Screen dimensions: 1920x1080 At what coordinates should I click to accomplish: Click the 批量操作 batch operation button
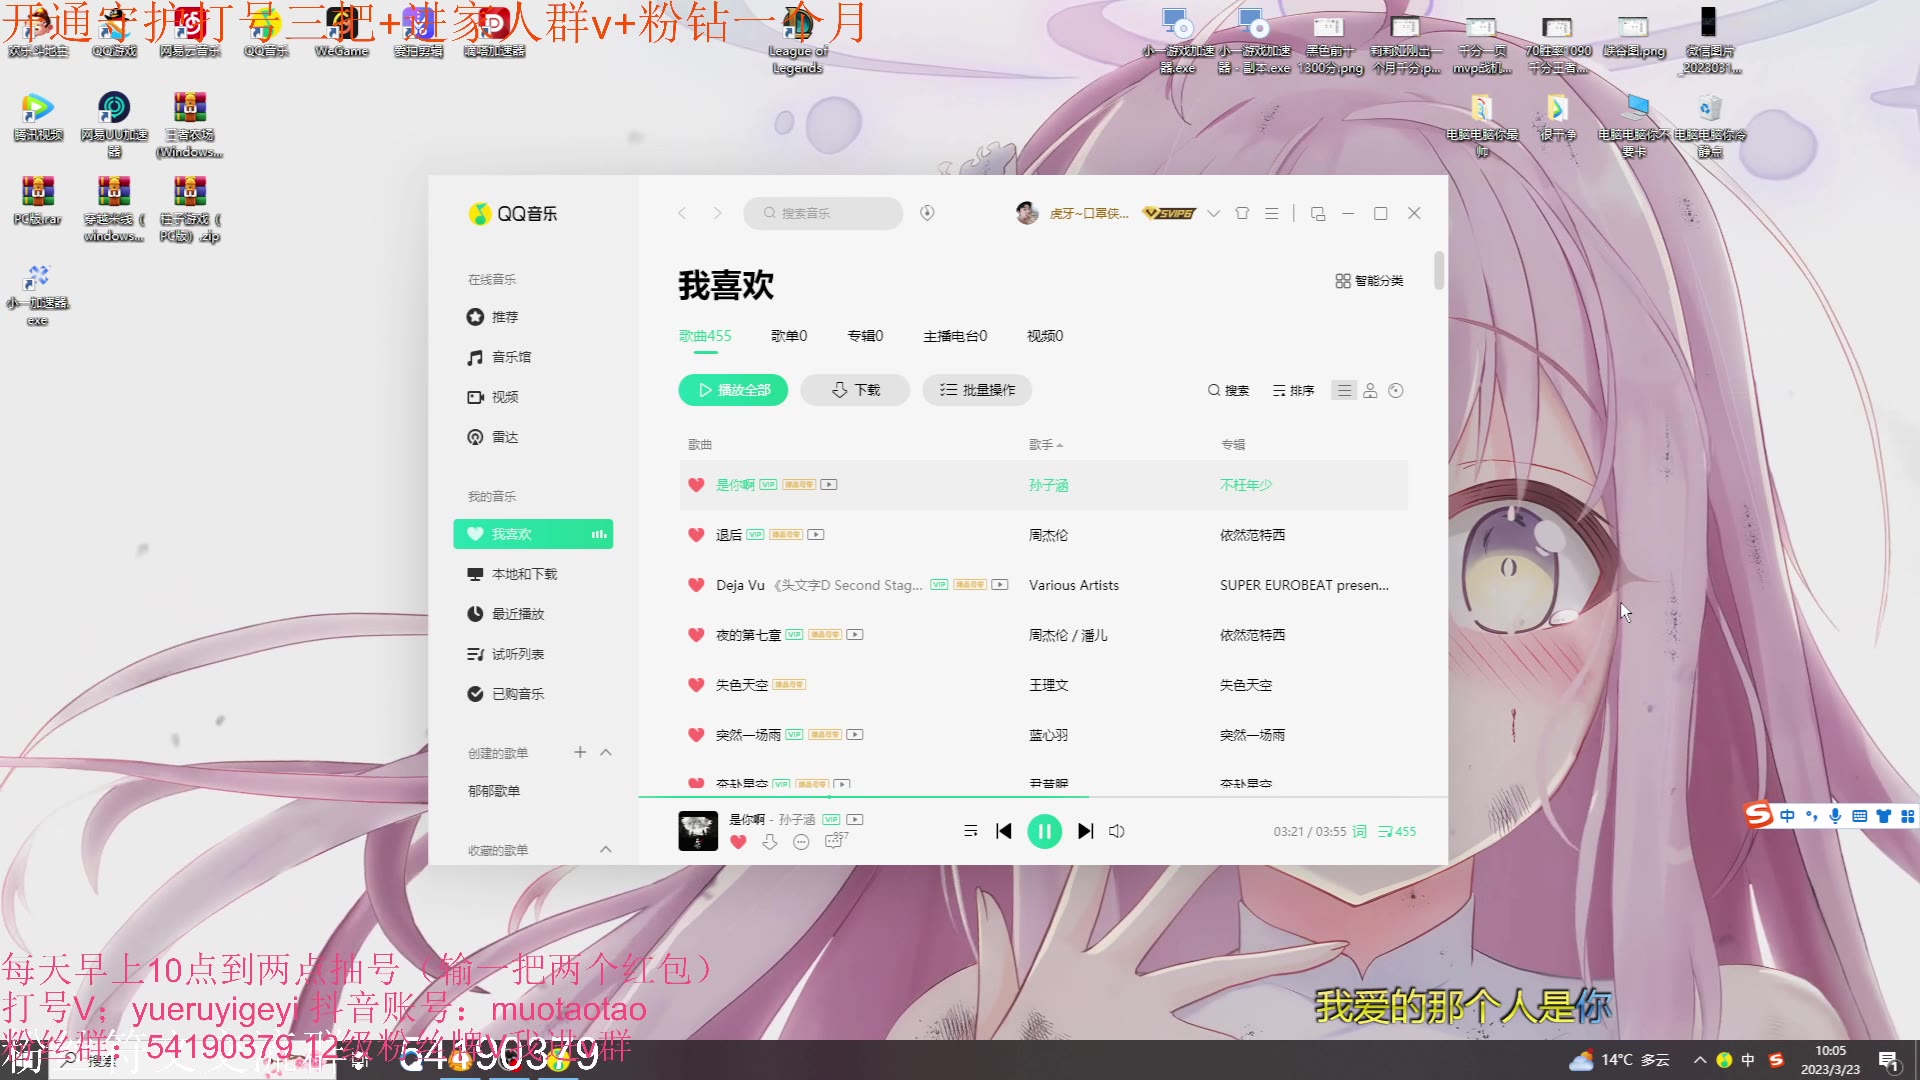click(x=977, y=390)
